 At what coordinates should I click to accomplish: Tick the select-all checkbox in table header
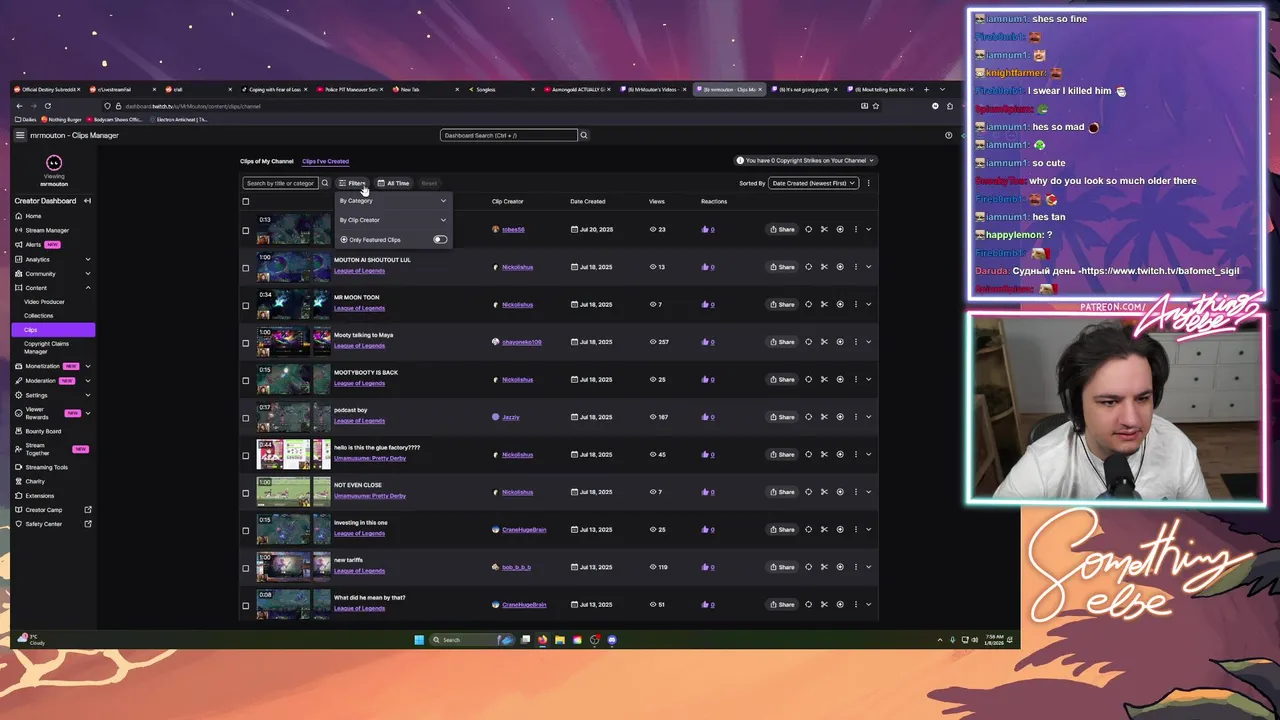(x=246, y=201)
